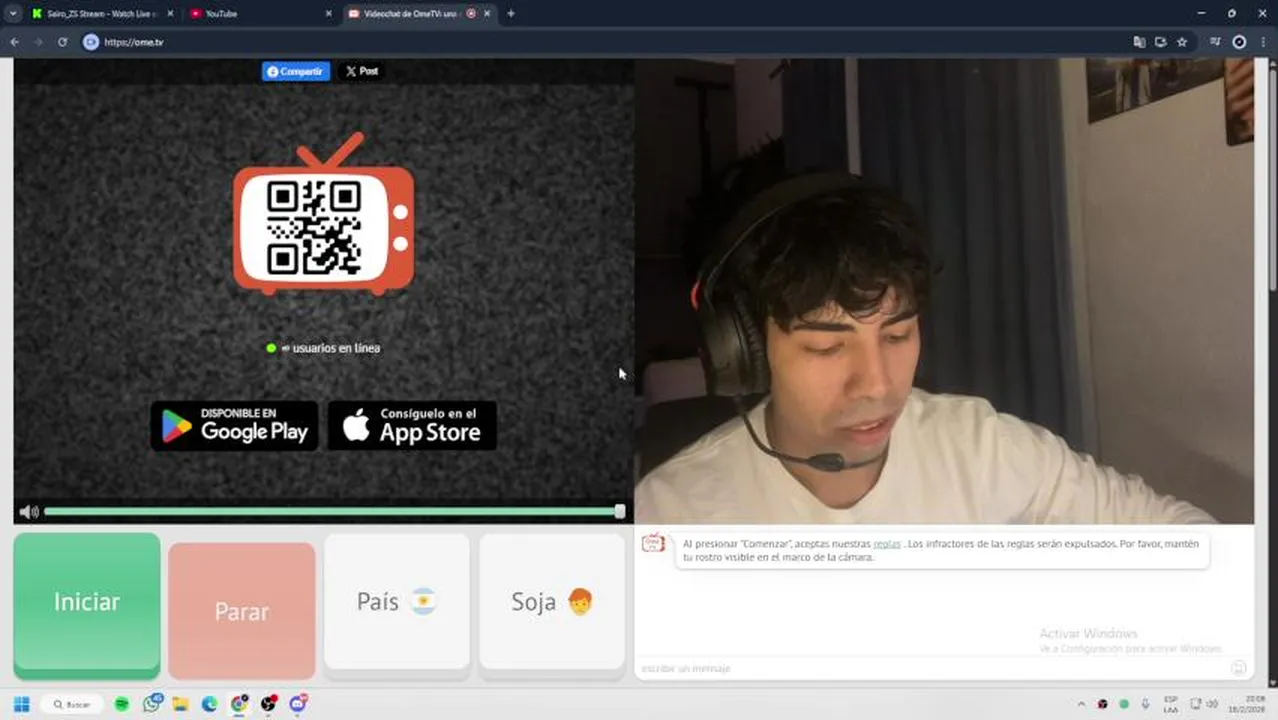Viewport: 1278px width, 720px height.
Task: Click the volume slider handle
Action: 620,511
